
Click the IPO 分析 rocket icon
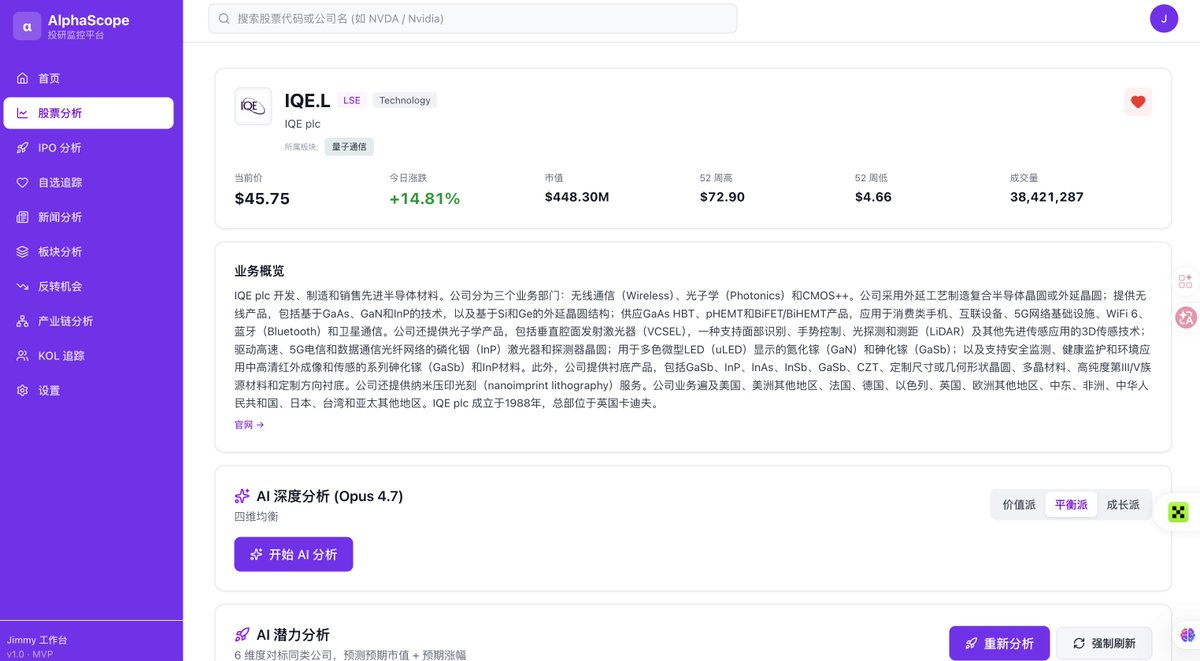point(23,148)
